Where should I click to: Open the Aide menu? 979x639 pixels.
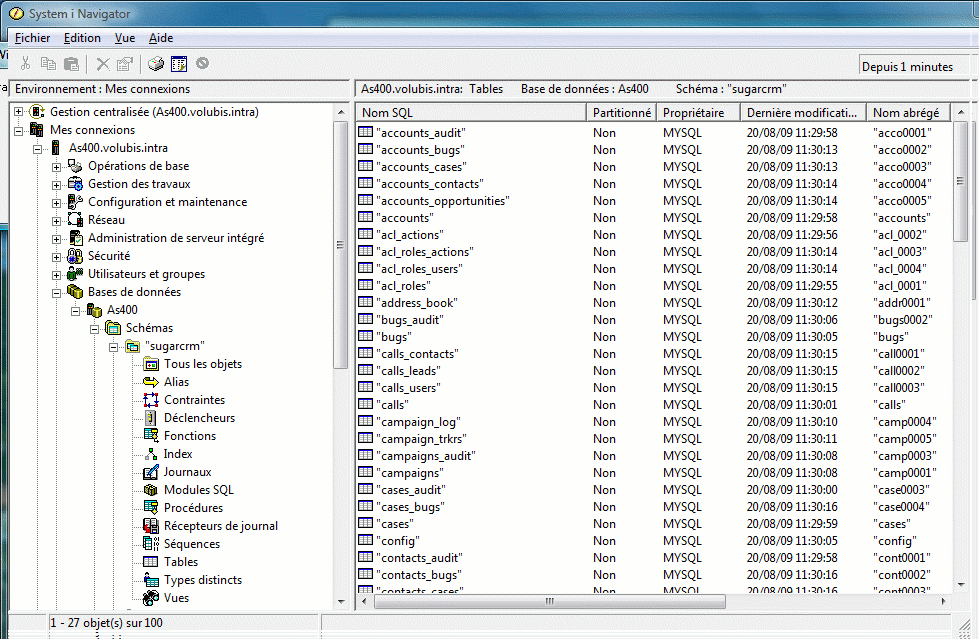point(160,38)
